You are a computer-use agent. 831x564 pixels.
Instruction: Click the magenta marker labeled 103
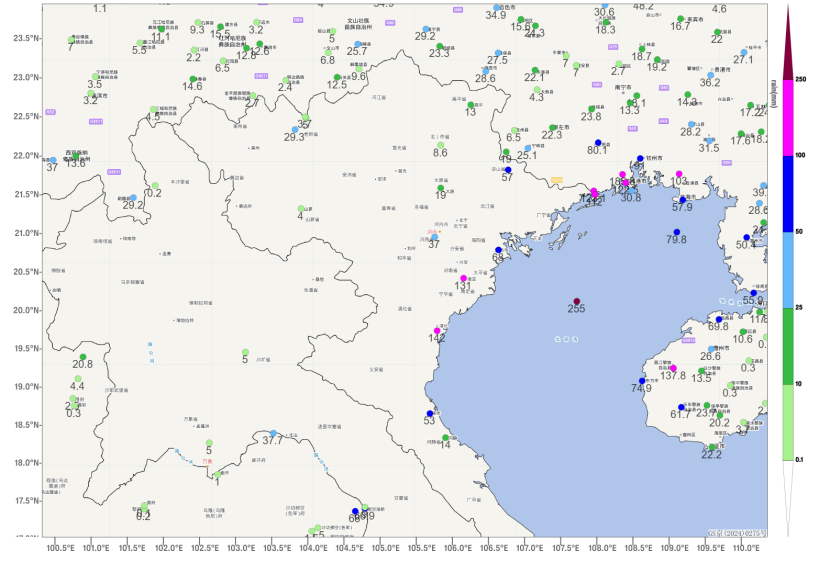[x=679, y=174]
